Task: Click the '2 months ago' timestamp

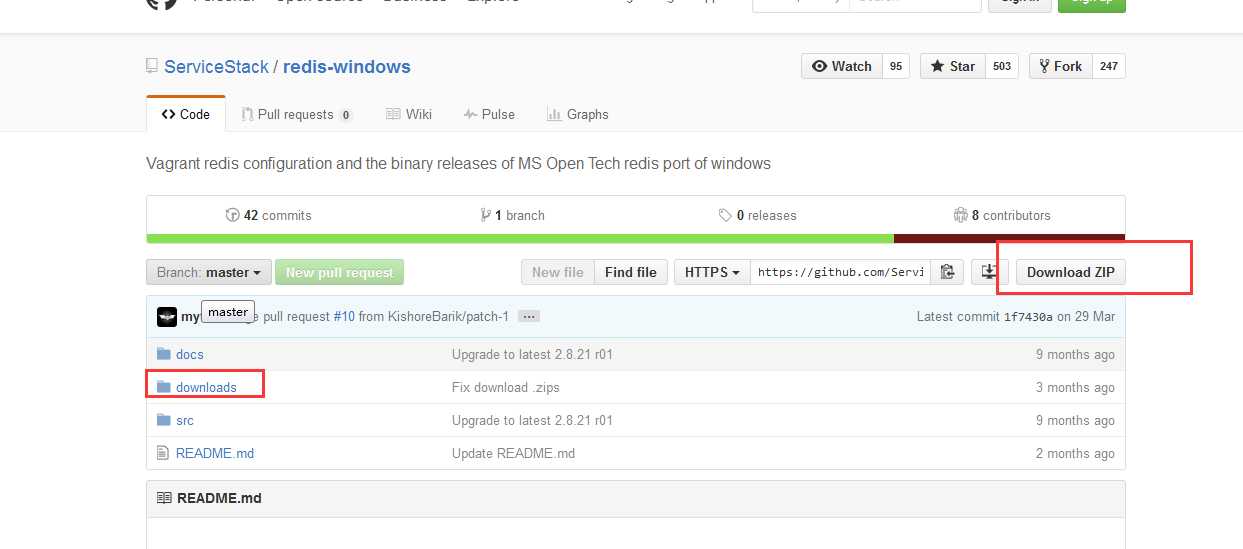Action: point(1075,453)
